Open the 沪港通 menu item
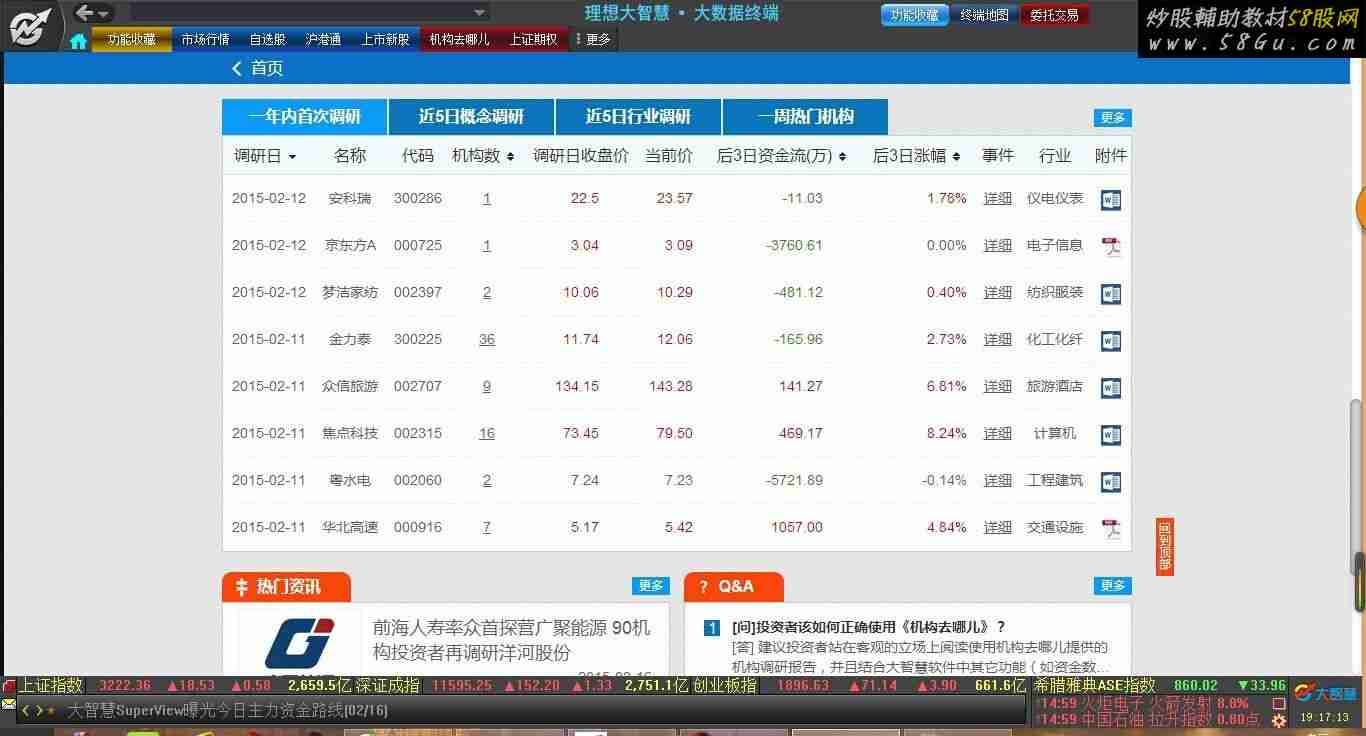Image resolution: width=1366 pixels, height=736 pixels. (323, 40)
